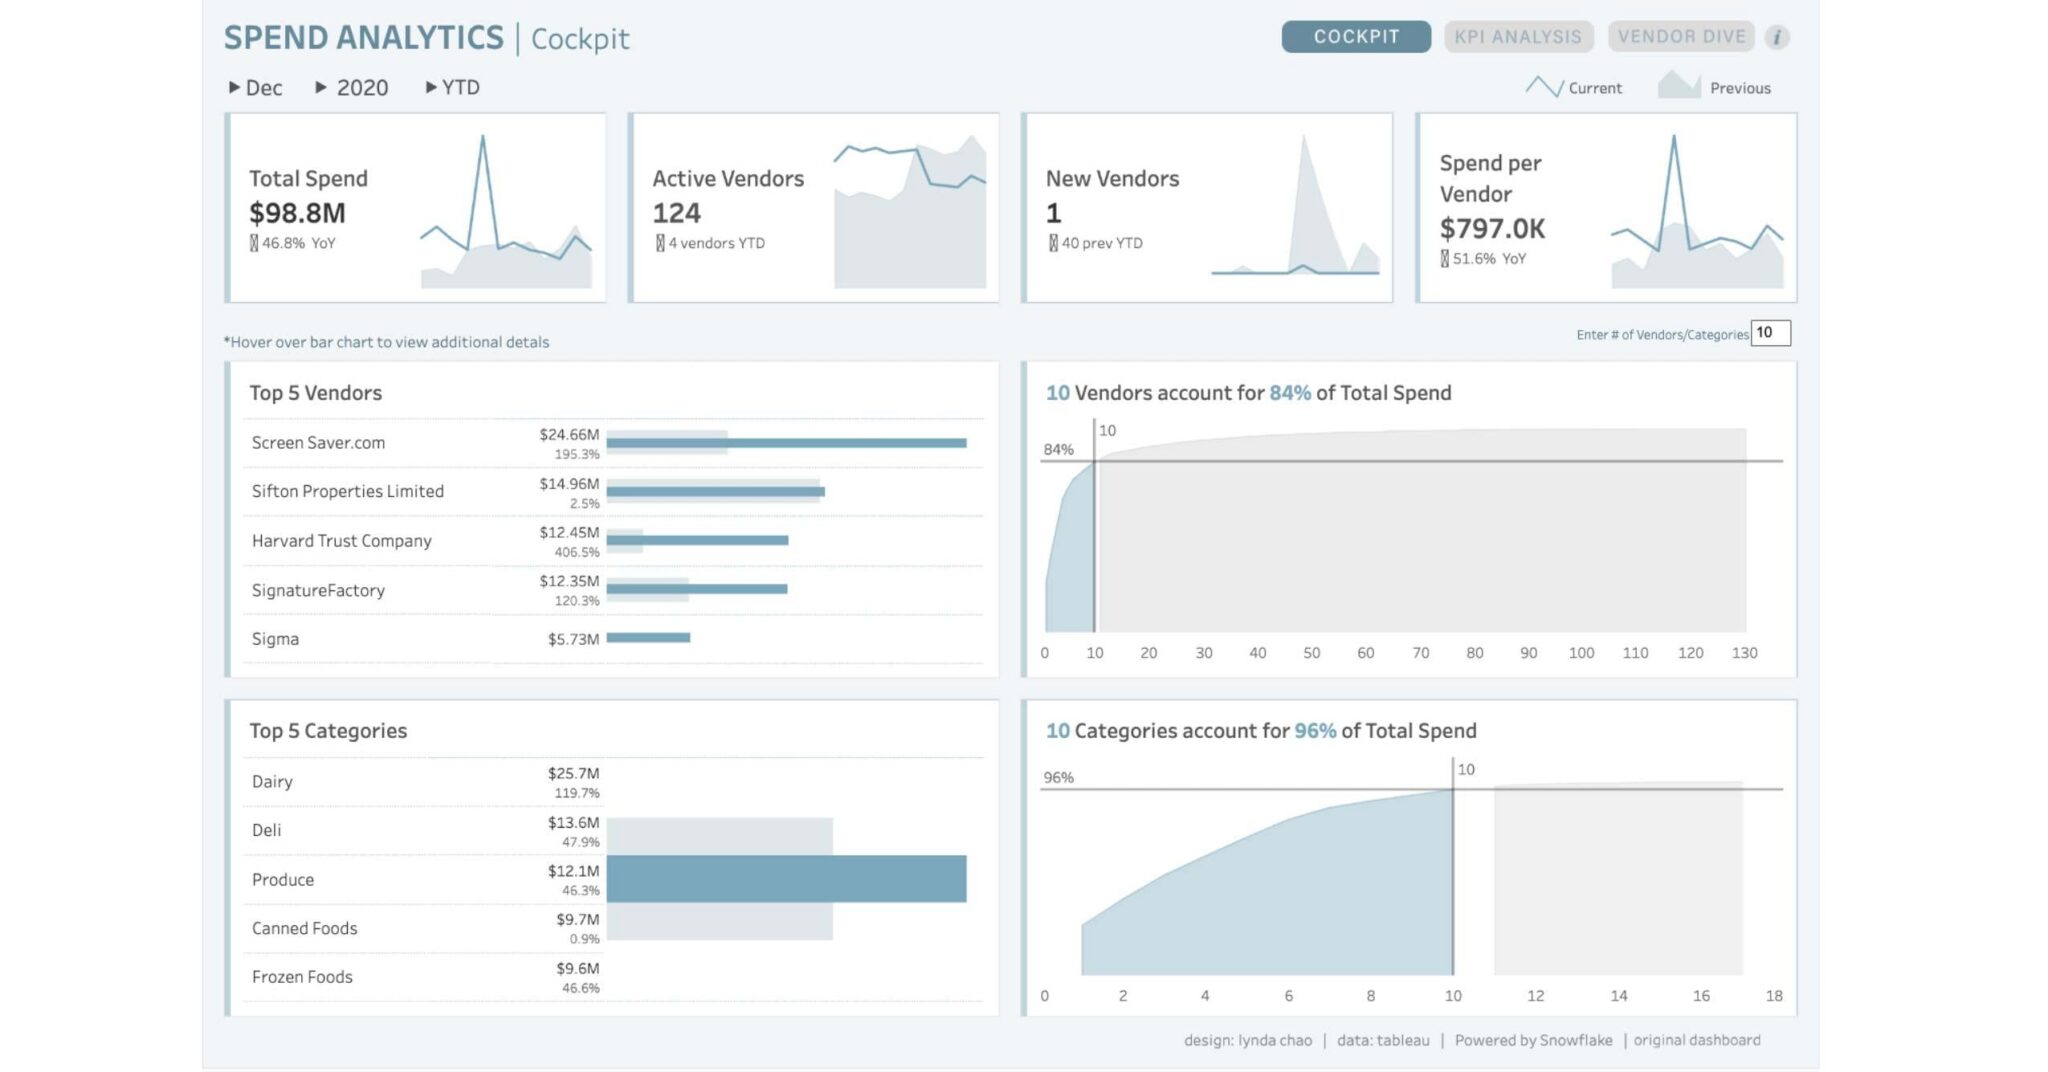Click the Powered by Snowflake link
This screenshot has width=2048, height=1072.
[1533, 1040]
